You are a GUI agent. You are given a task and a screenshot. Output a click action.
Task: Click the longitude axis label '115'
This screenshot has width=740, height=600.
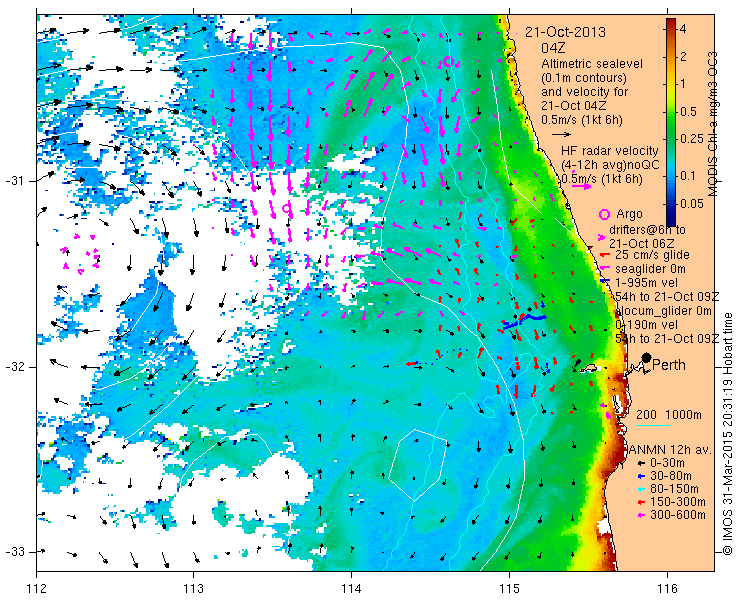[509, 589]
